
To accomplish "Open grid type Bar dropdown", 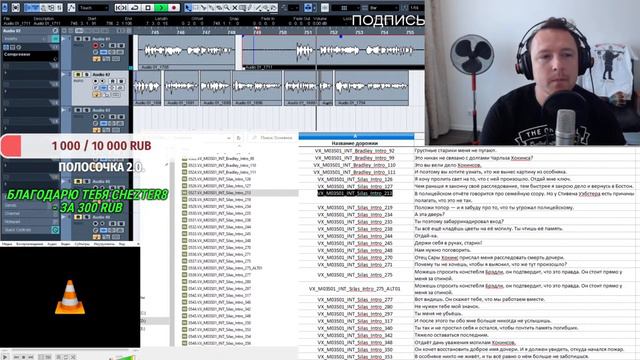I will click(383, 8).
